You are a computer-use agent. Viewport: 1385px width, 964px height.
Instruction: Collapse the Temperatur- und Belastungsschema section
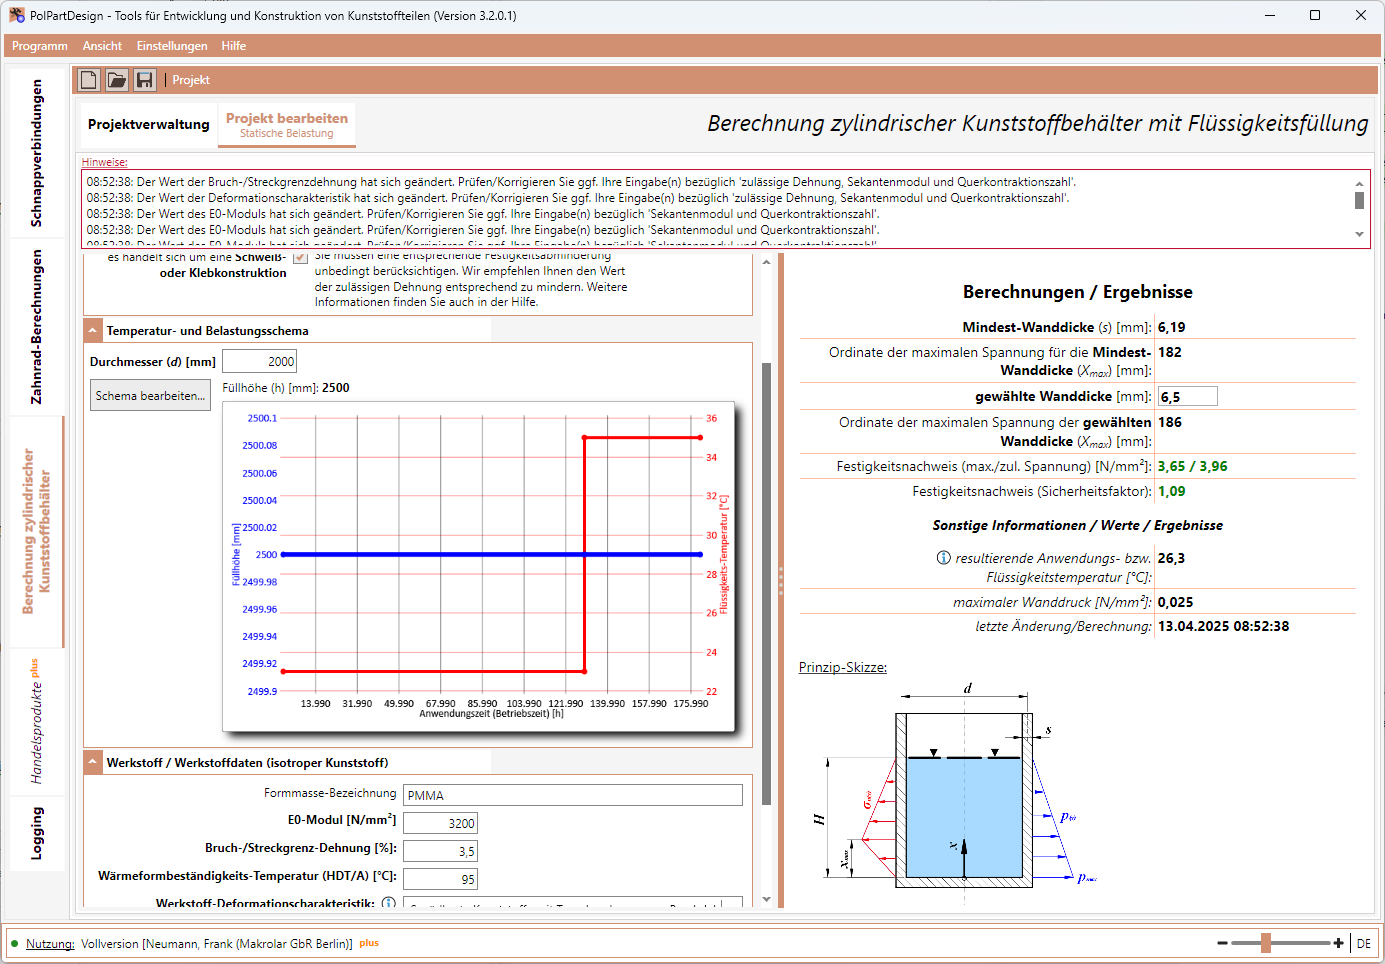pos(93,330)
